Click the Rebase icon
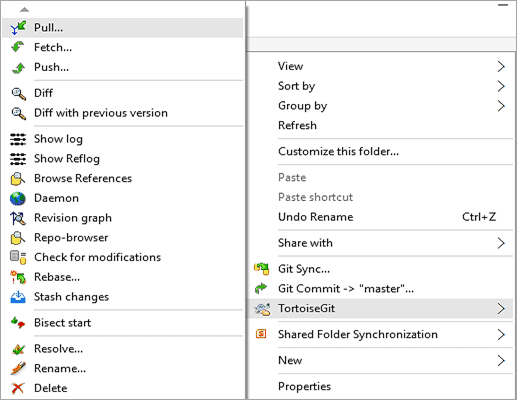 point(18,277)
